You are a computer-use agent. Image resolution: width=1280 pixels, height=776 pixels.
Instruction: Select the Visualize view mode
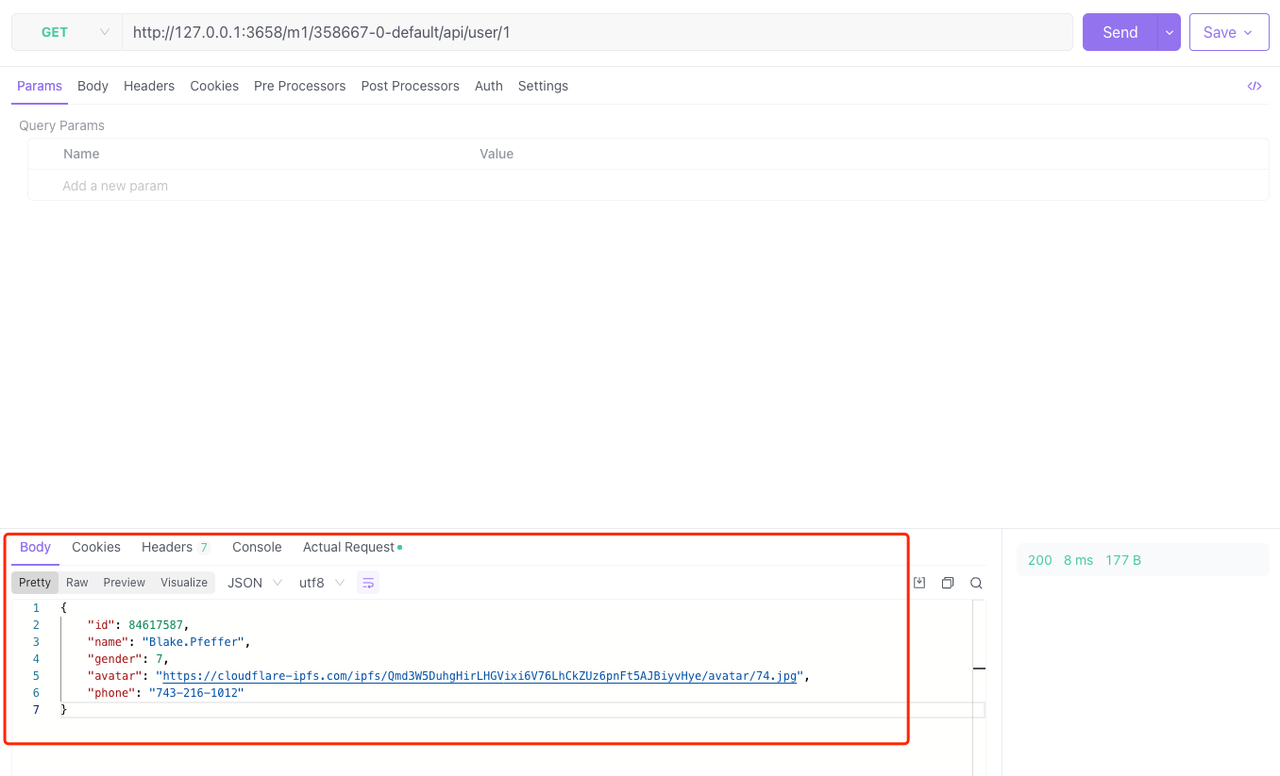click(184, 583)
